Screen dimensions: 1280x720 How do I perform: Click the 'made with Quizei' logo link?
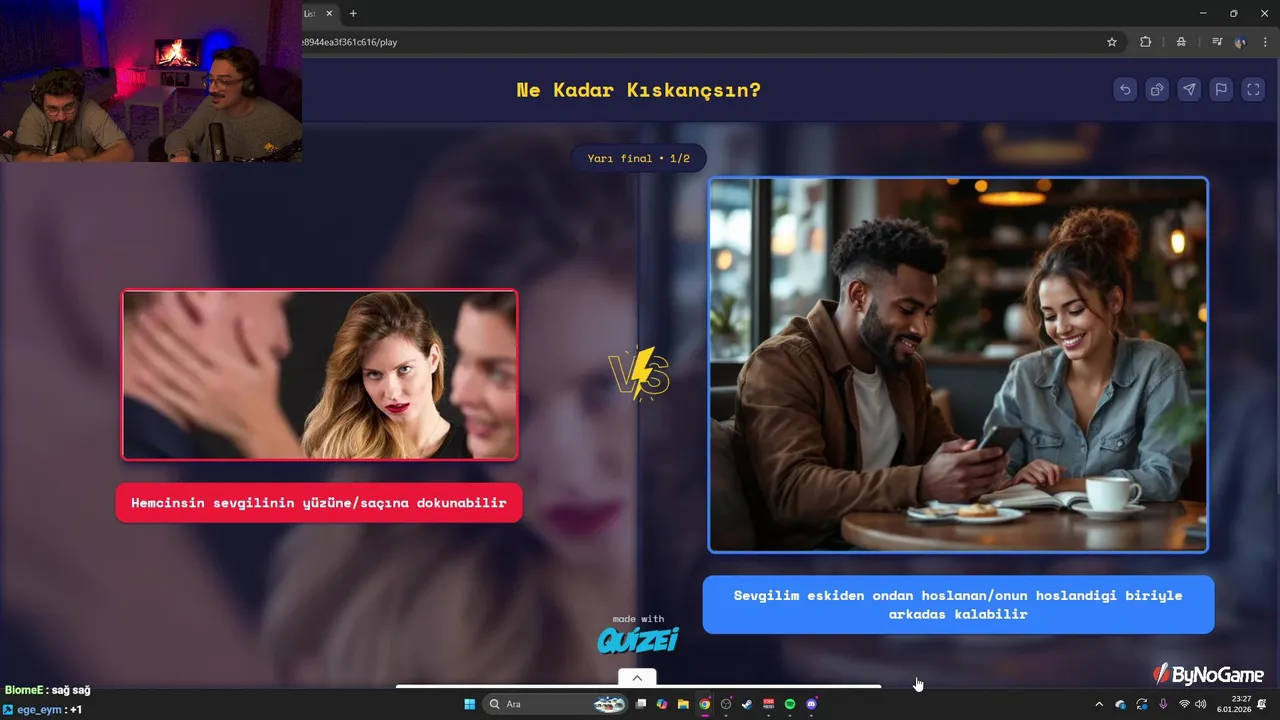click(638, 634)
